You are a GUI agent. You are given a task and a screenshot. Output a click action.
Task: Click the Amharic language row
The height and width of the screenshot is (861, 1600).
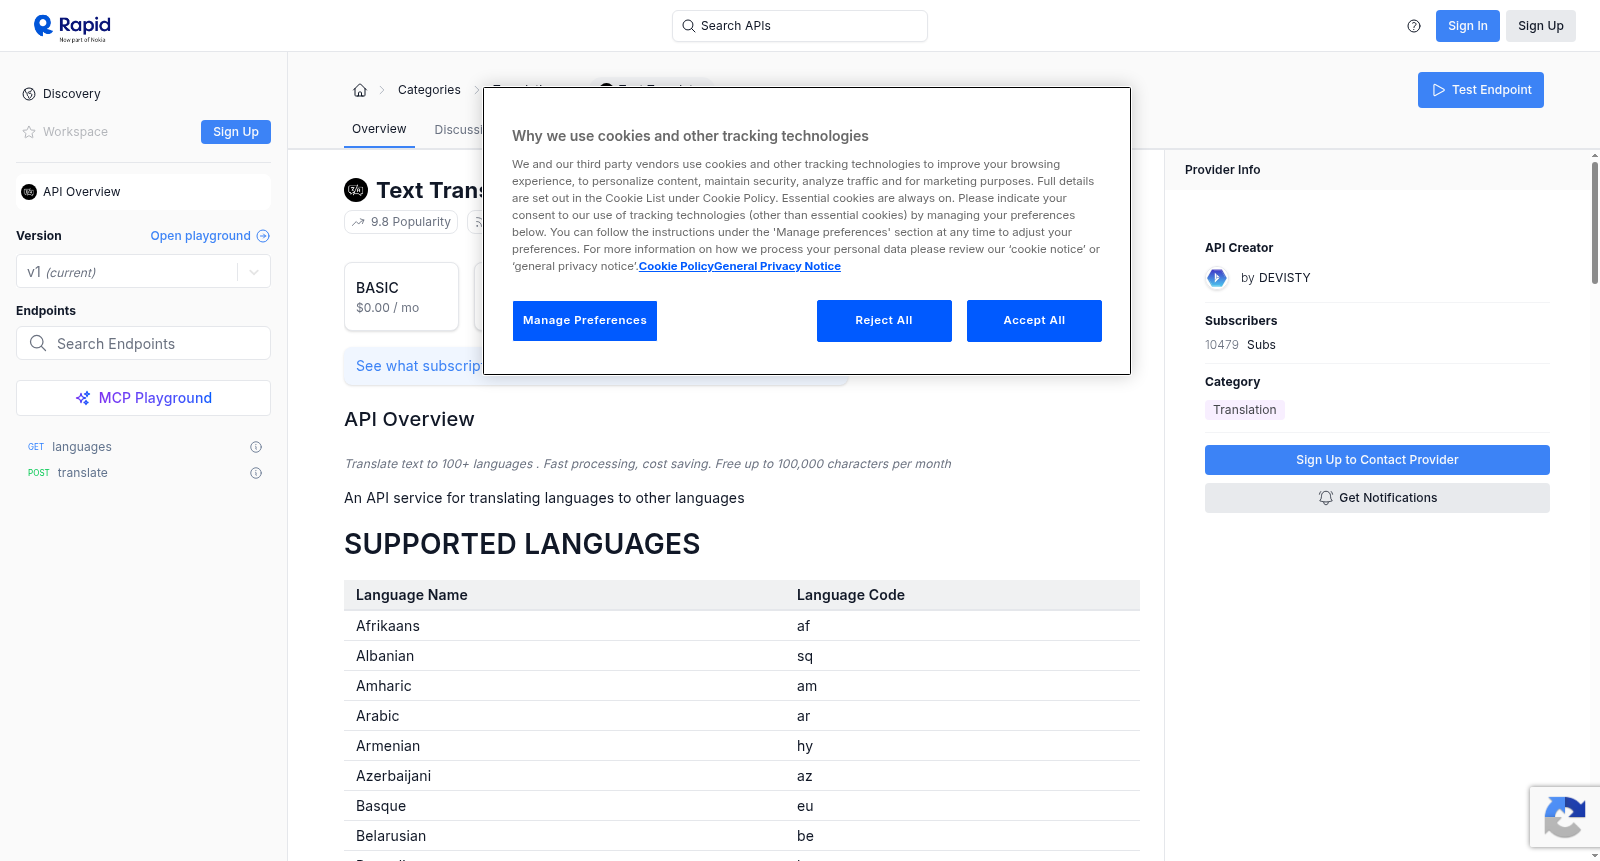(x=742, y=686)
